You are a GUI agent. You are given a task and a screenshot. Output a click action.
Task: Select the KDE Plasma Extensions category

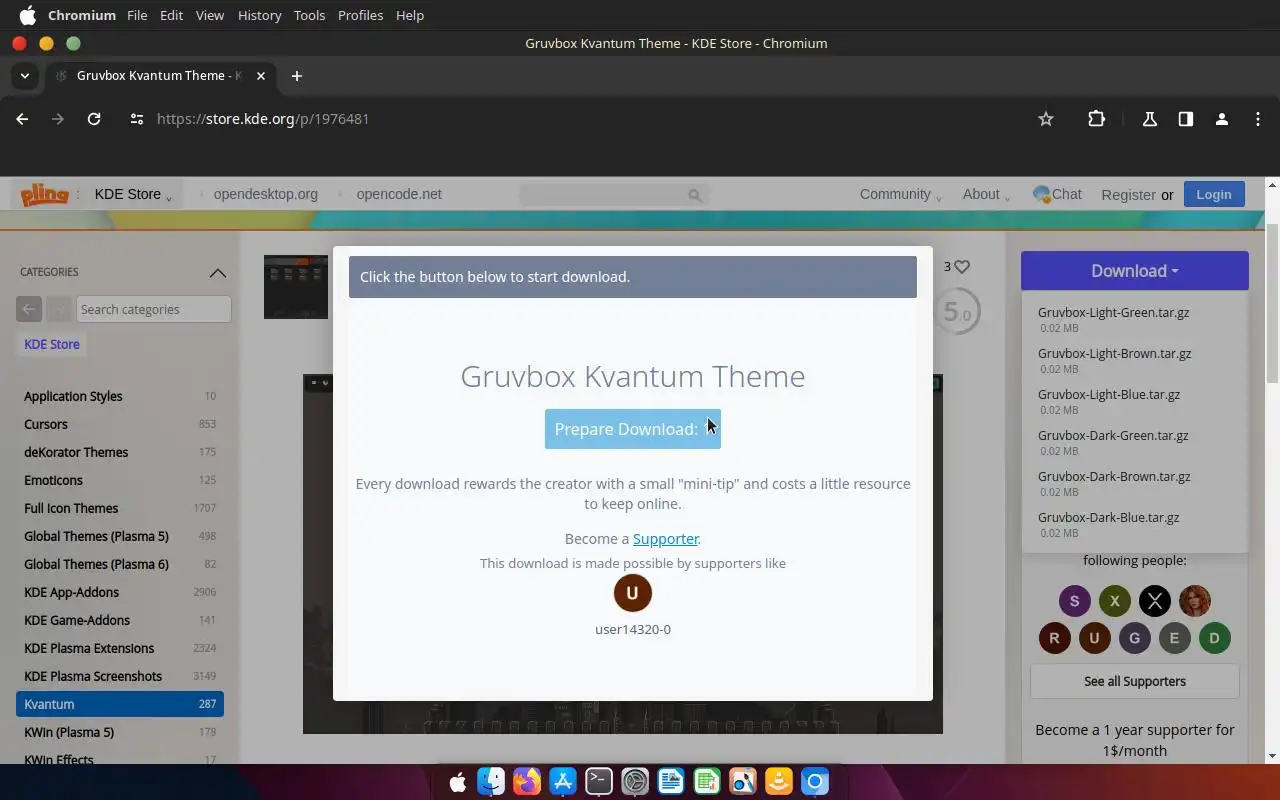[120, 648]
